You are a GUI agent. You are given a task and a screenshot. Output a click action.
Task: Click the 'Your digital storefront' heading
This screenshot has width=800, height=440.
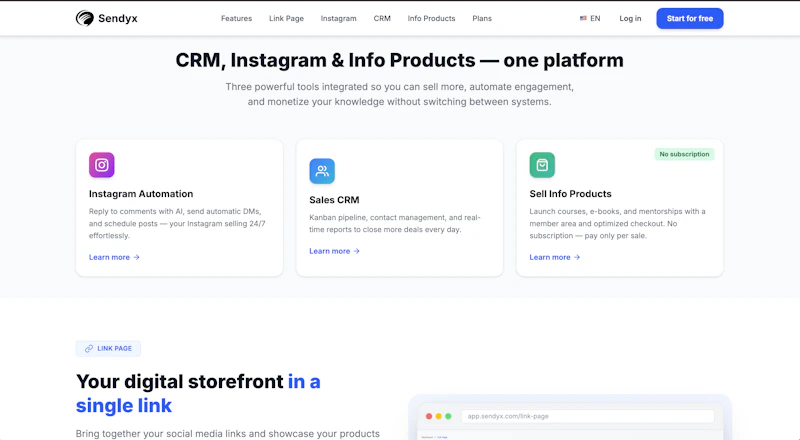tap(198, 394)
